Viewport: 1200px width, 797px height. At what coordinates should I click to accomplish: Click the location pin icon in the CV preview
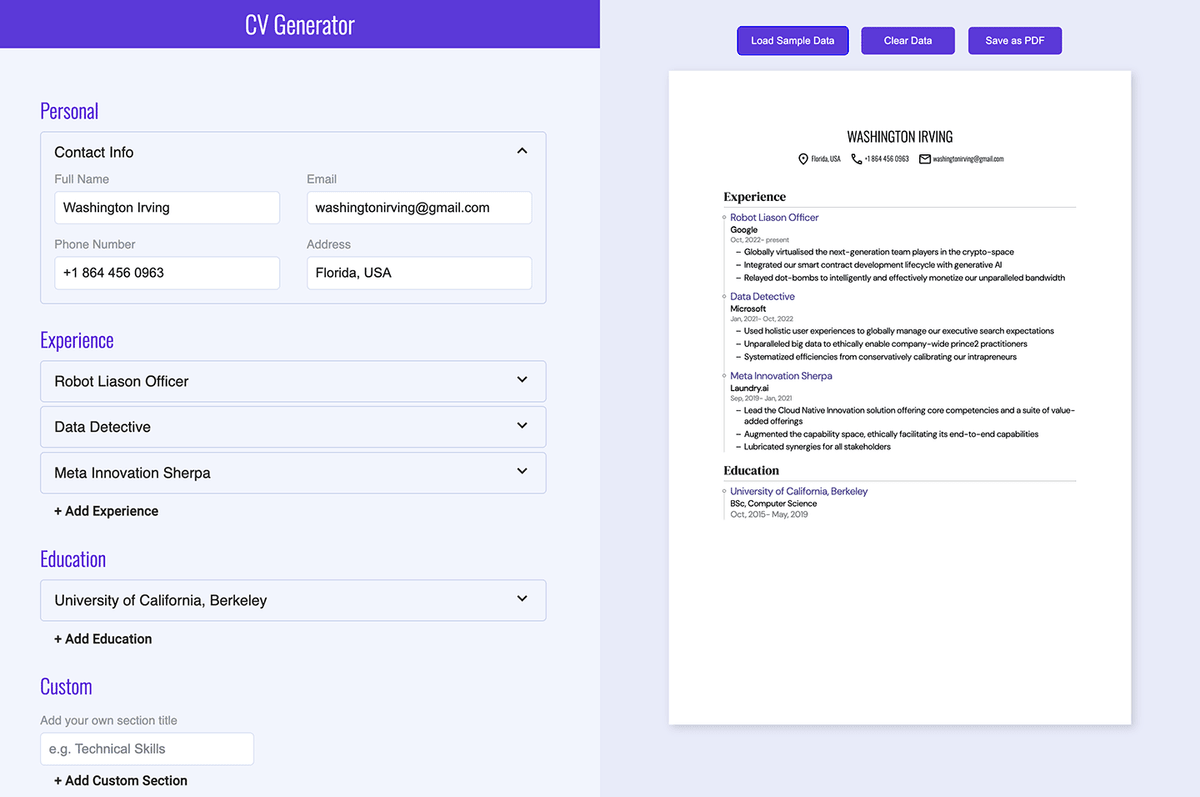pyautogui.click(x=803, y=158)
